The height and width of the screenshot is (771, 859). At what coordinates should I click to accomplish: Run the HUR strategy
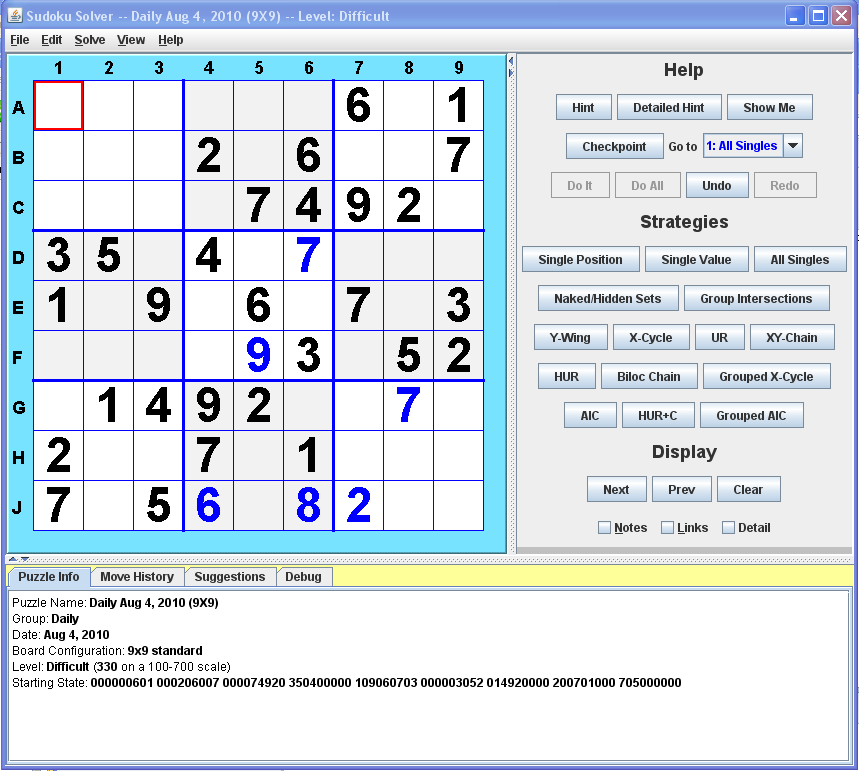[x=566, y=376]
